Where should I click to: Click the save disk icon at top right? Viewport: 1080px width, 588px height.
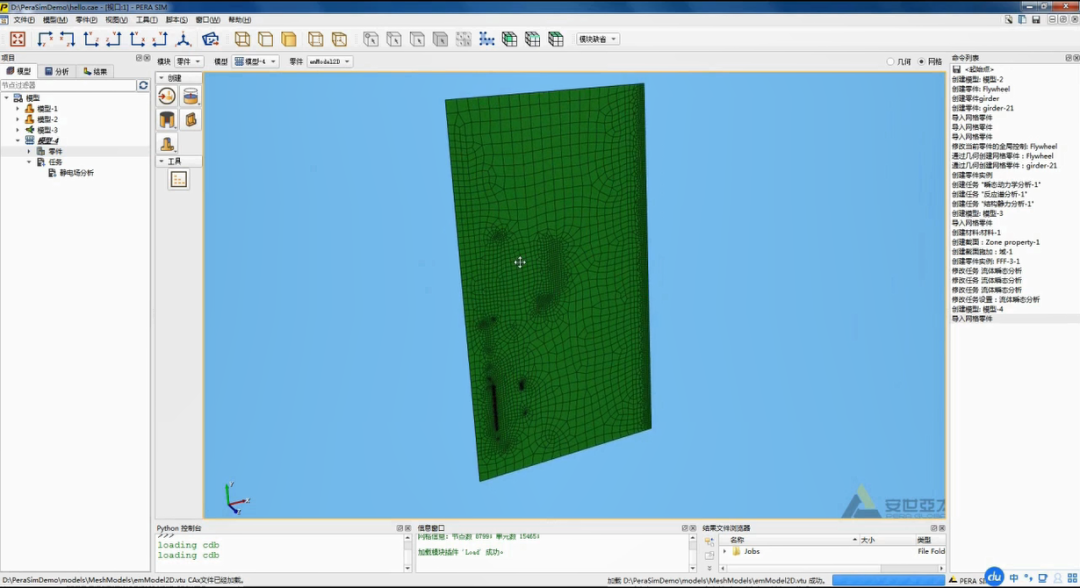[x=1036, y=20]
